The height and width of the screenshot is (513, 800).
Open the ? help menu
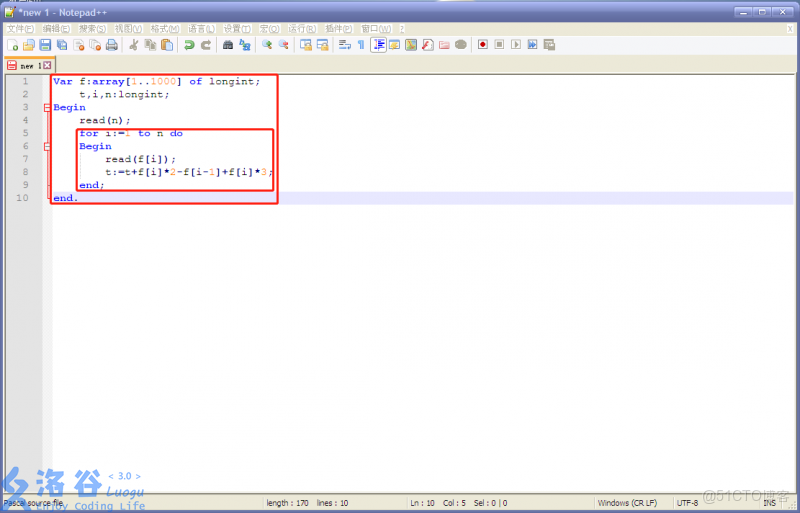(x=402, y=29)
